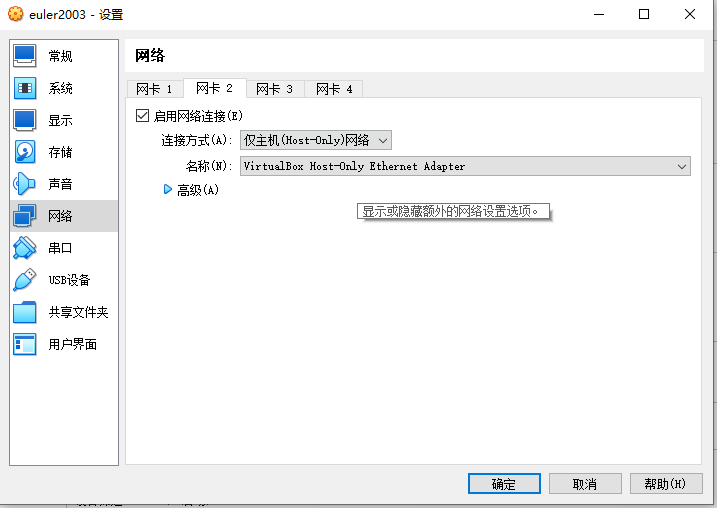Close the euler2003 settings window
Viewport: 717px width, 508px height.
click(690, 14)
